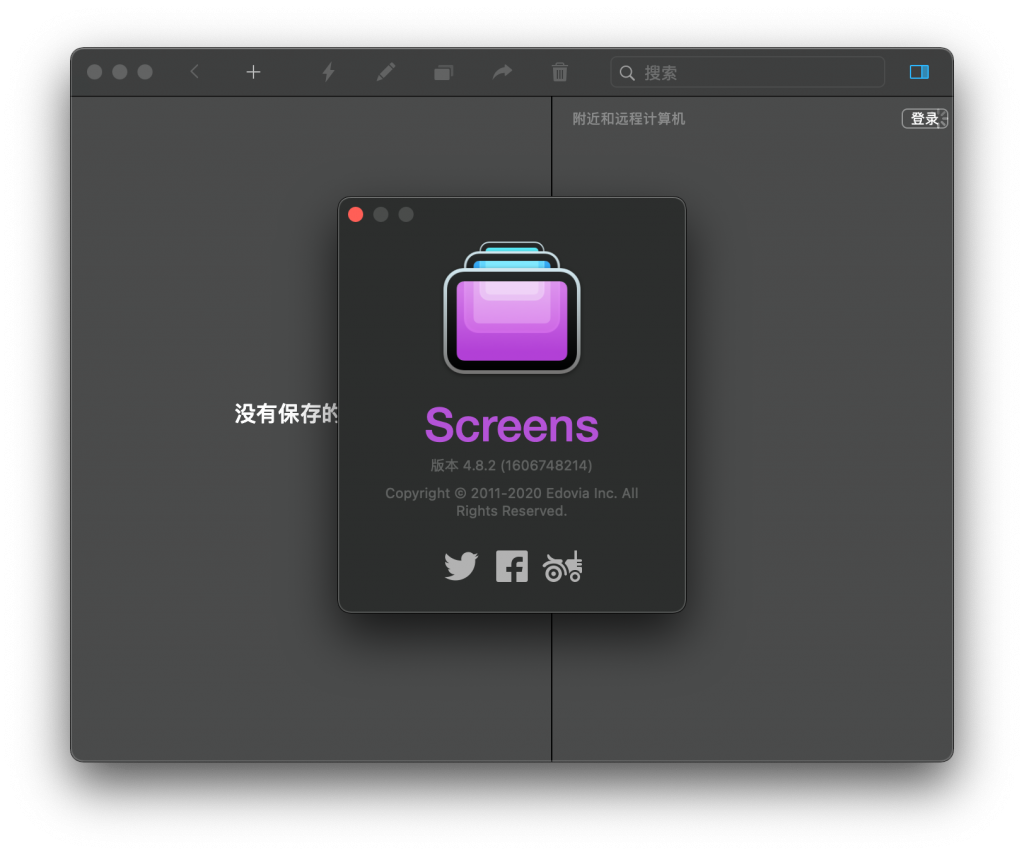Image resolution: width=1024 pixels, height=855 pixels.
Task: Open Twitter link in About window
Action: (461, 566)
